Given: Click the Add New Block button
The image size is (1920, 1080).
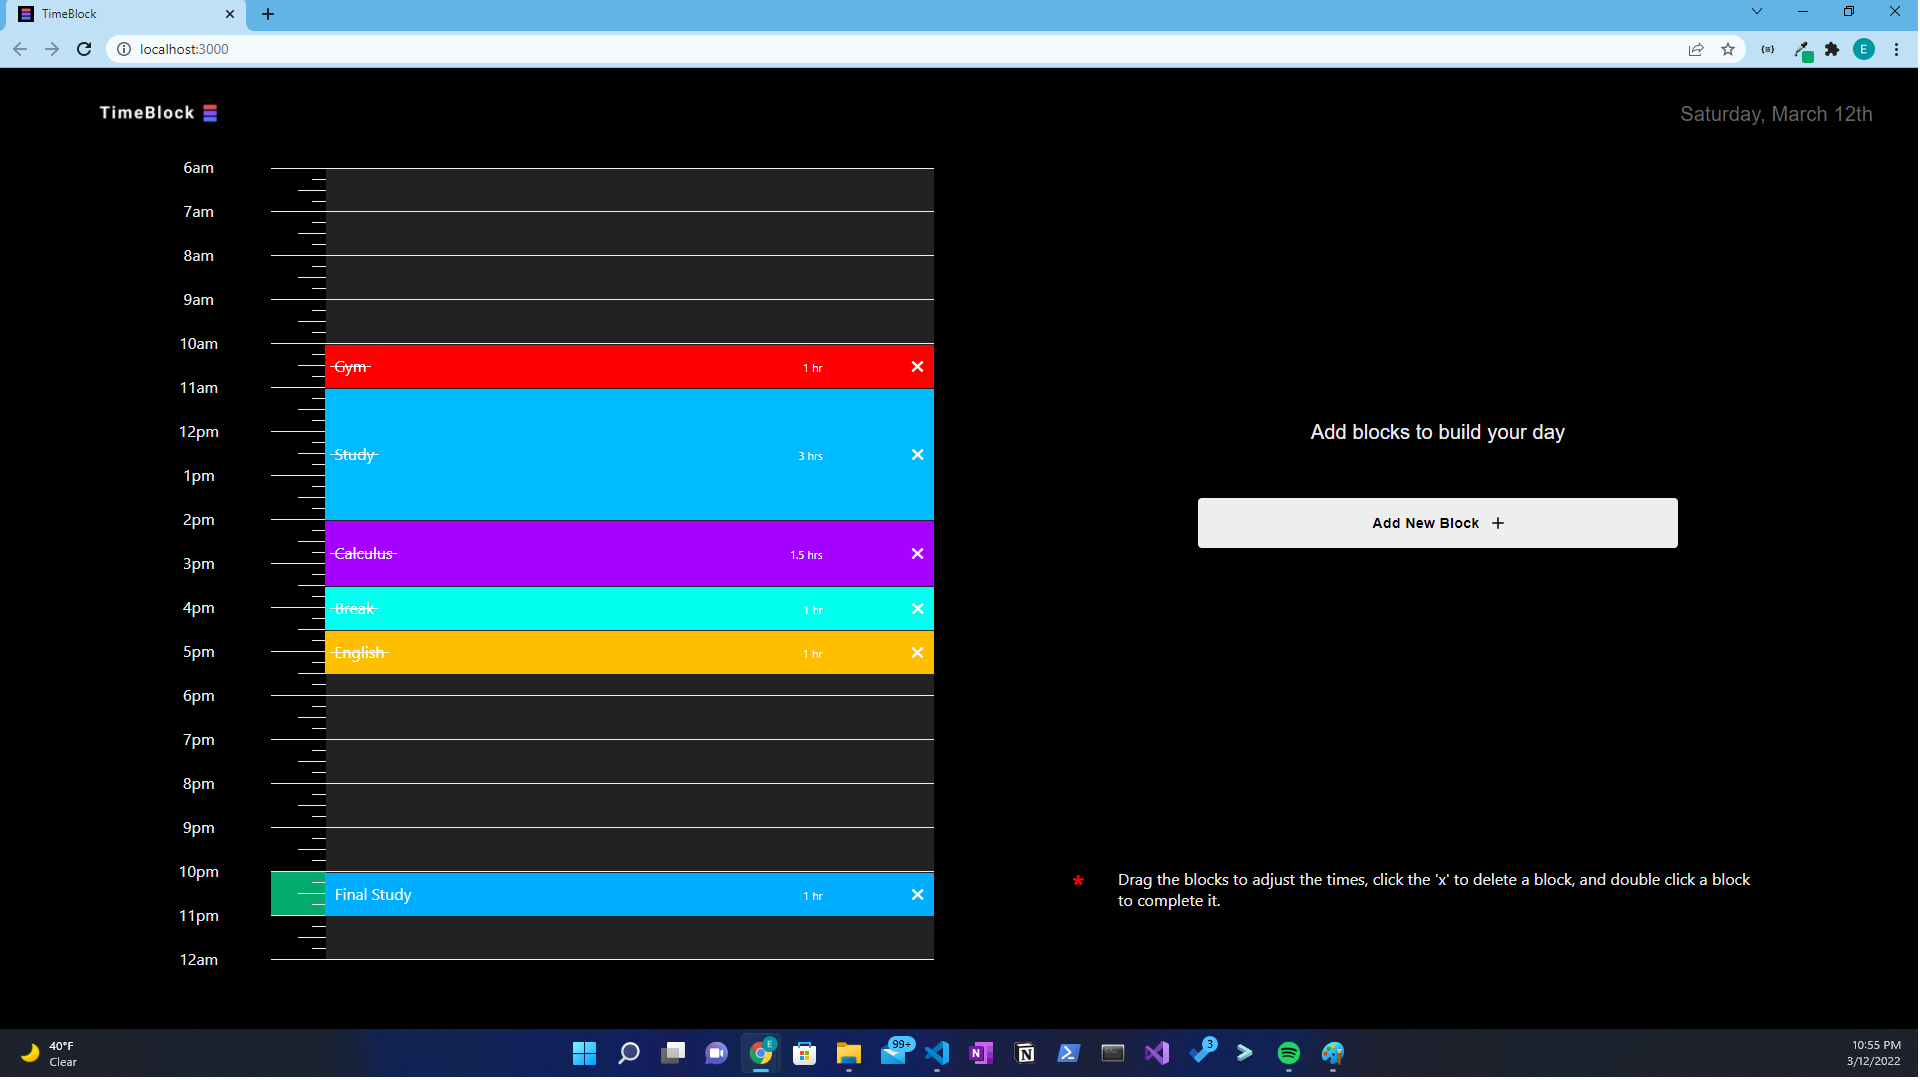Looking at the screenshot, I should click(1437, 523).
